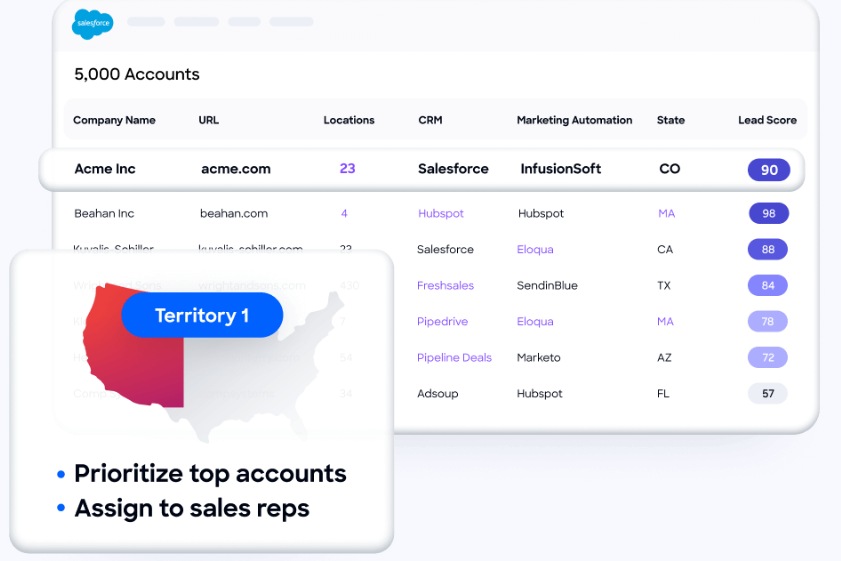Sort by CRM column header
The image size is (841, 561).
click(430, 120)
